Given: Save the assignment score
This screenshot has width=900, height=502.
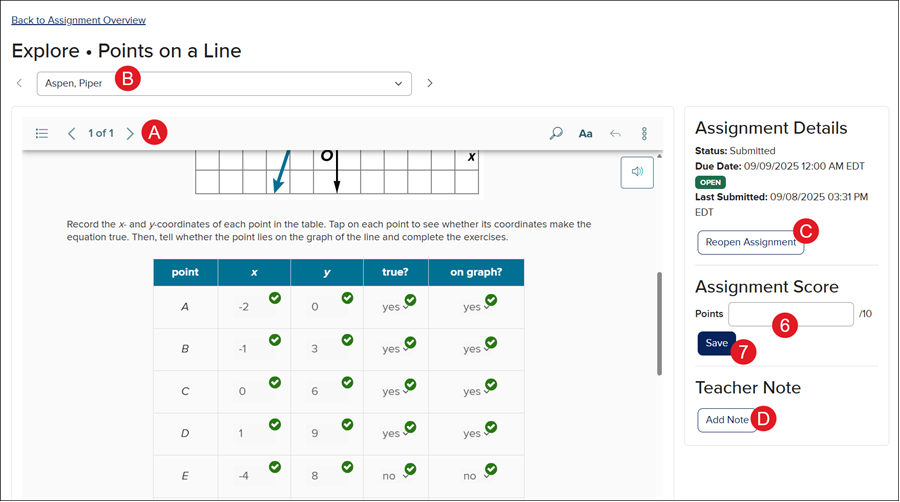Looking at the screenshot, I should tap(716, 343).
